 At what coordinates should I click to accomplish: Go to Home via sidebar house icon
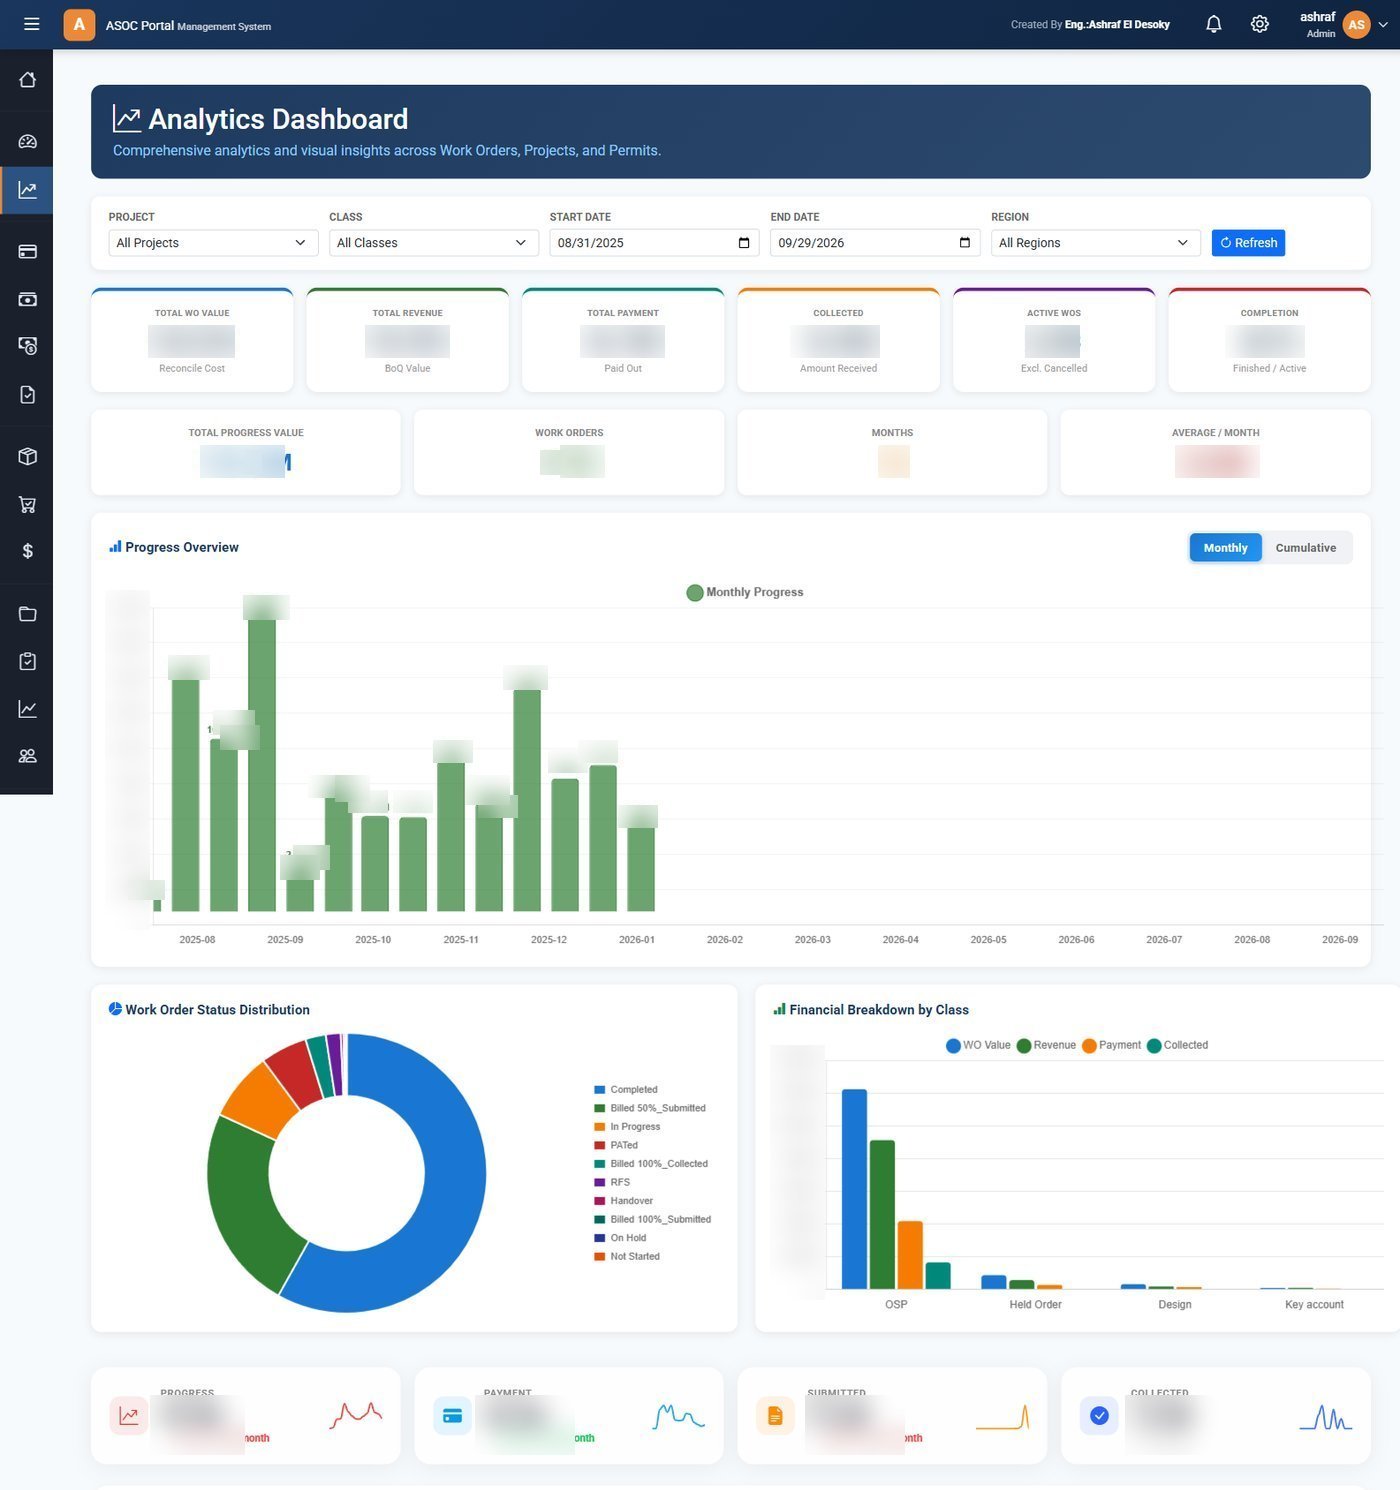click(27, 80)
